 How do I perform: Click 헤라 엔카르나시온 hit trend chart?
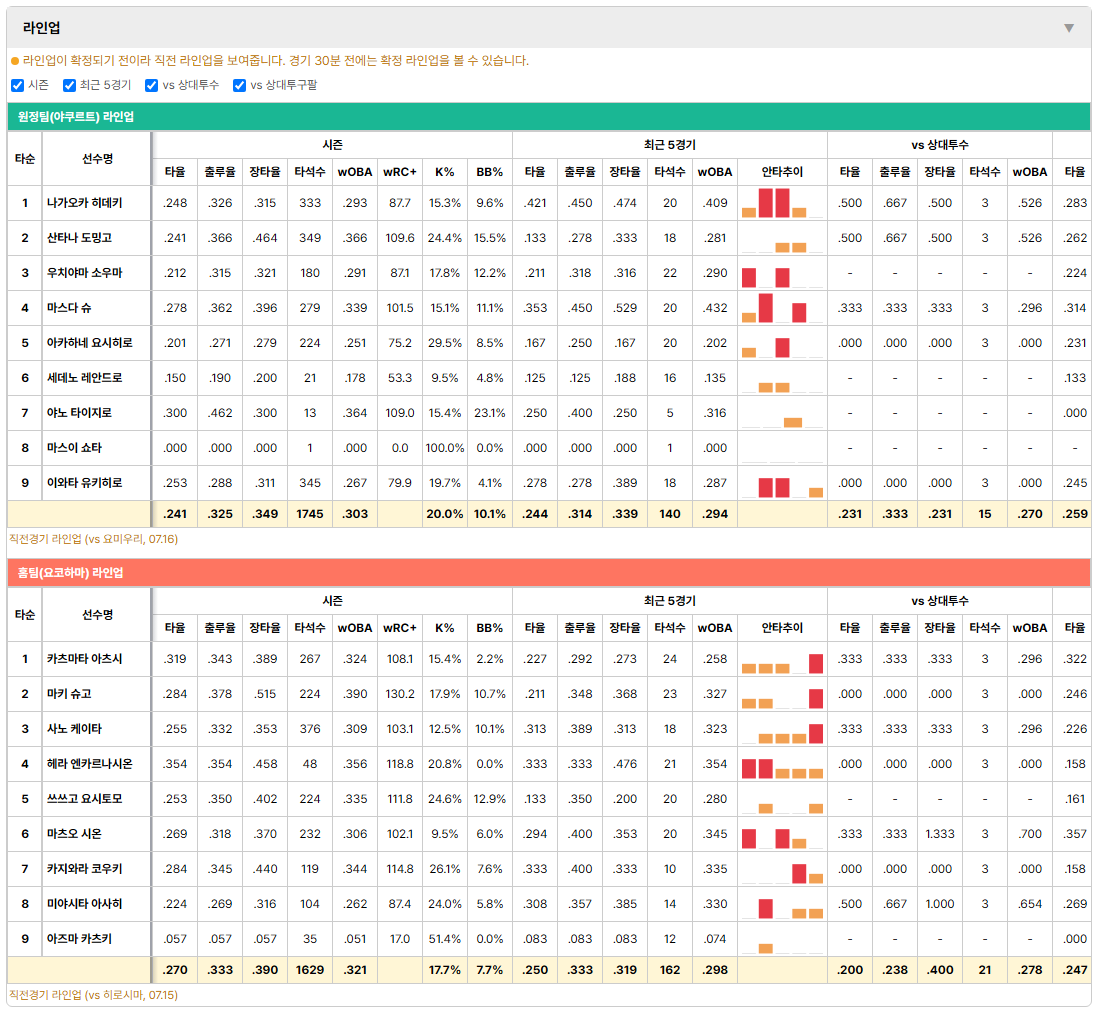(782, 764)
